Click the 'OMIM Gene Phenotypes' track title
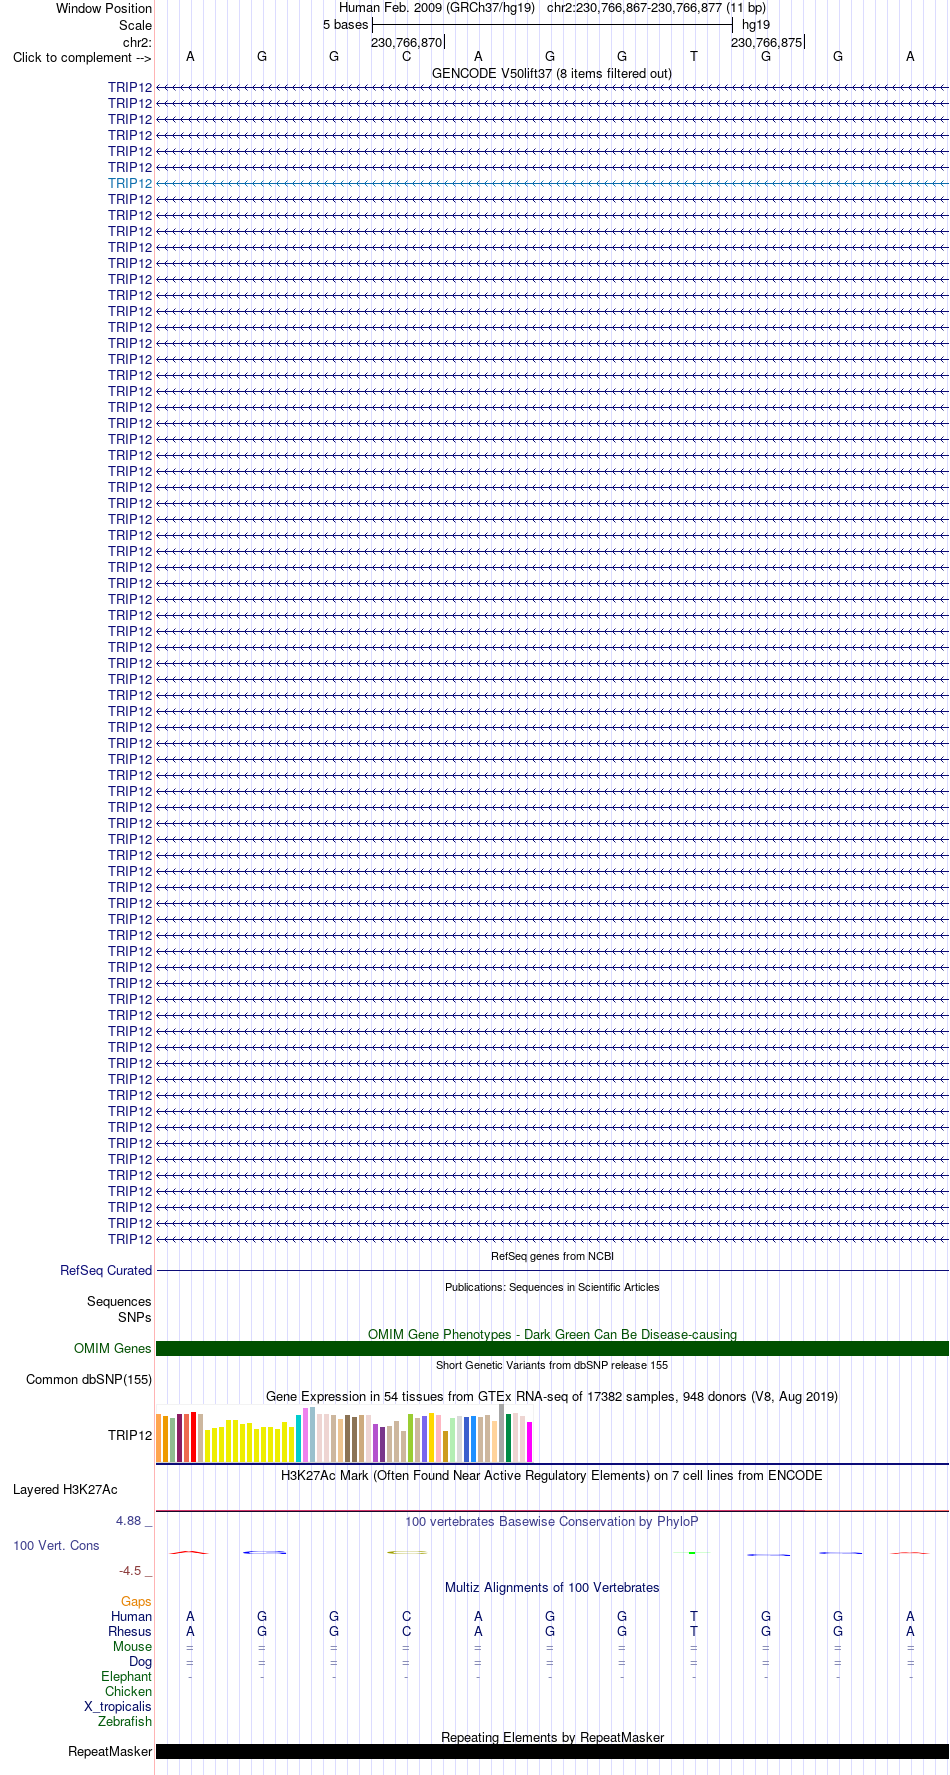Screen dimensions: 950x1775 (x=552, y=1335)
